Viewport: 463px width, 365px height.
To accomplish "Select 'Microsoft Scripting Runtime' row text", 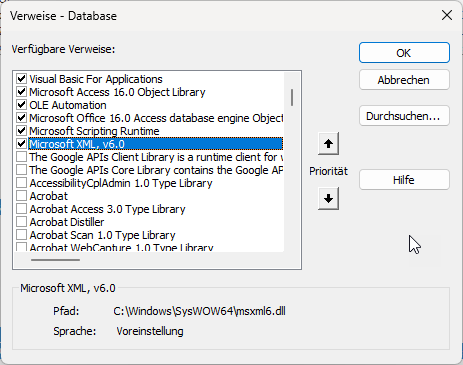I will tap(94, 131).
